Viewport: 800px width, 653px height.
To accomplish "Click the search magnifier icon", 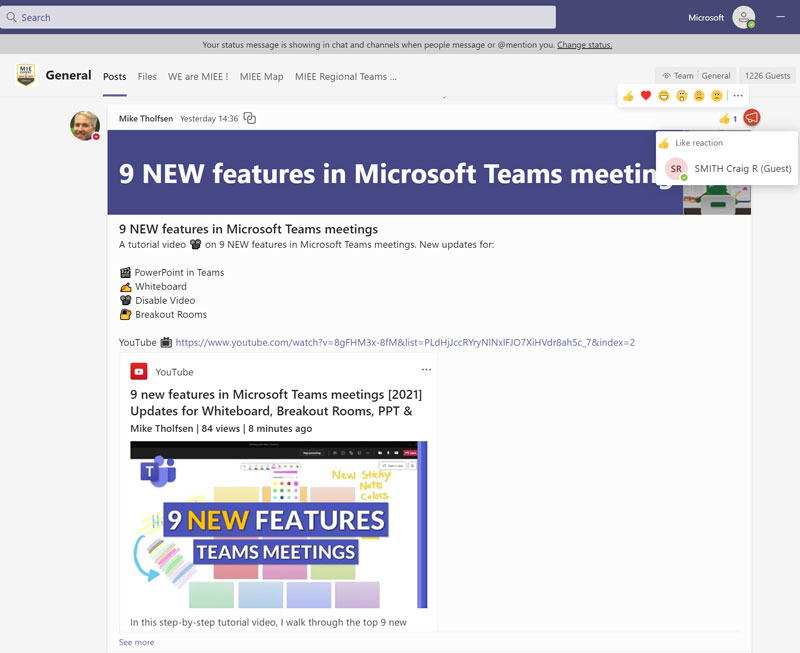I will pos(11,17).
